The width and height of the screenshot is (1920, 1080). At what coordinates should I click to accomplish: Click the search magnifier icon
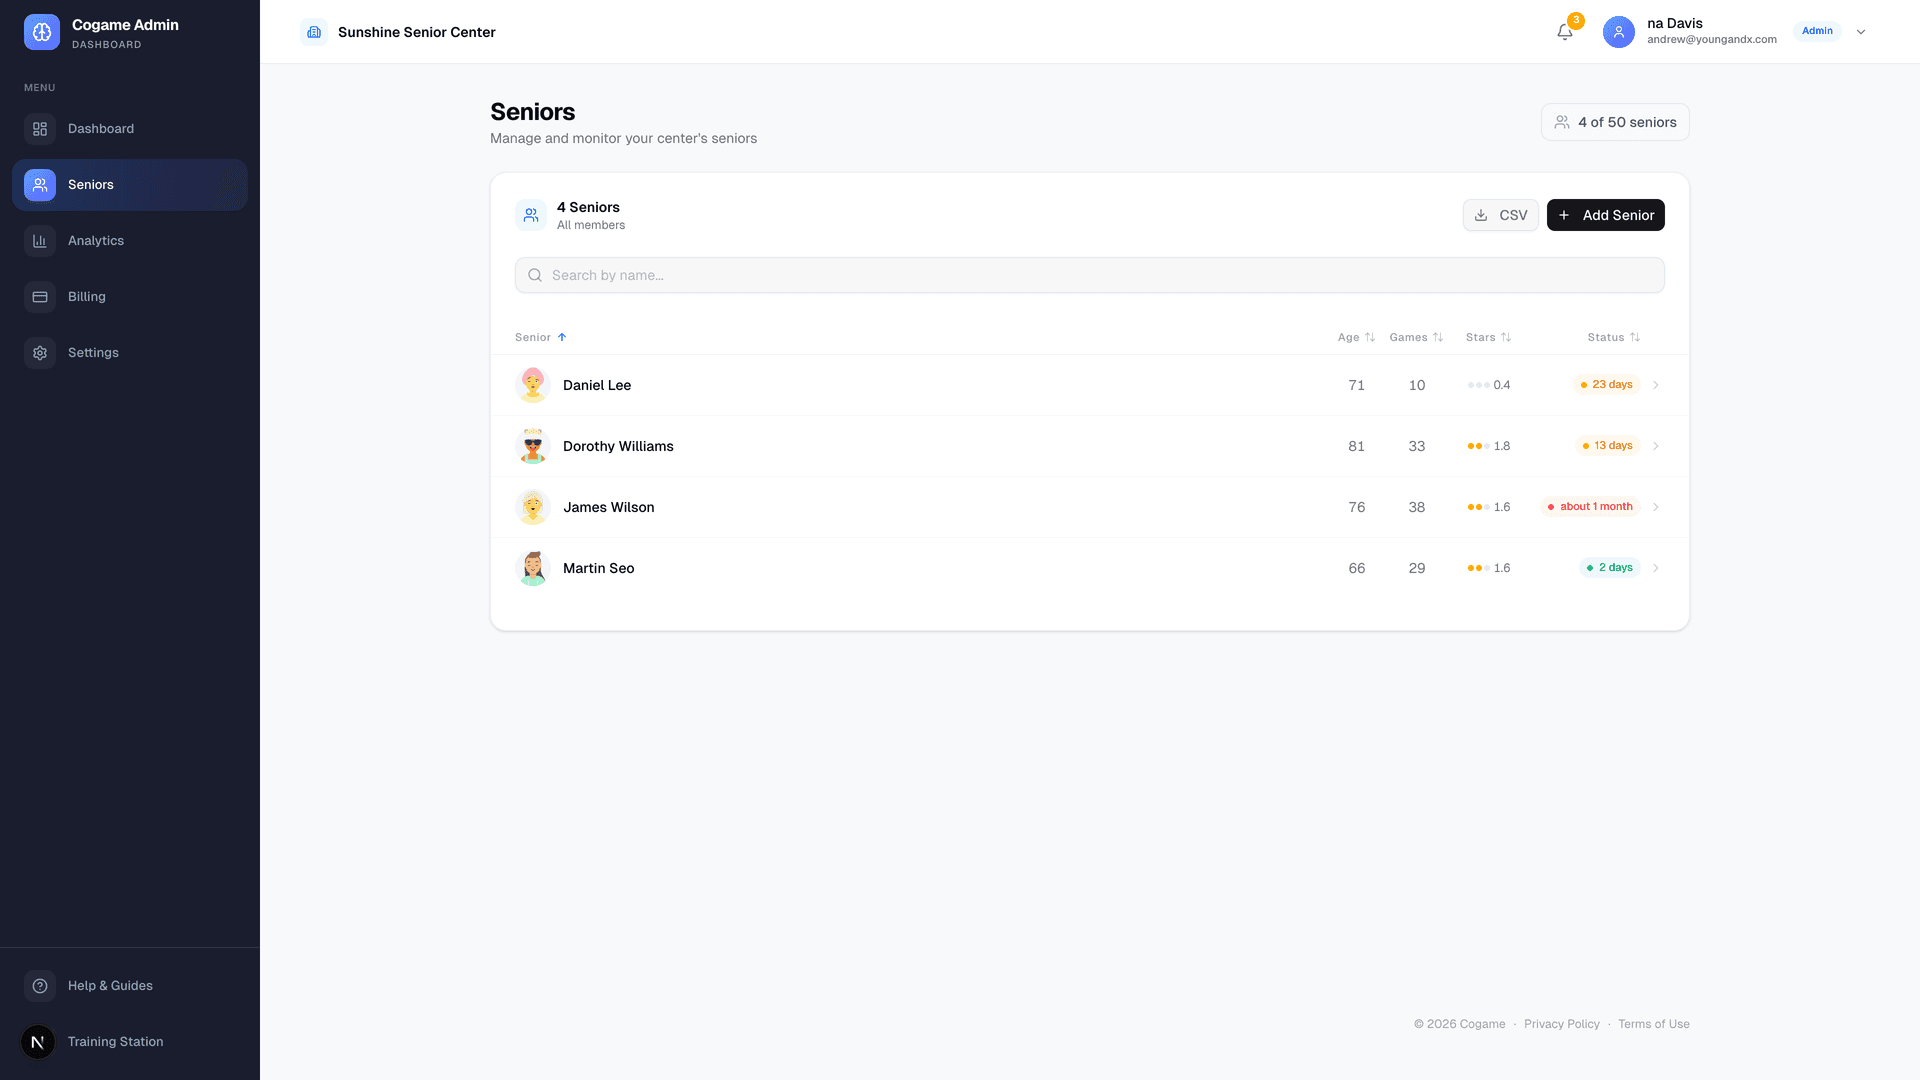coord(535,274)
